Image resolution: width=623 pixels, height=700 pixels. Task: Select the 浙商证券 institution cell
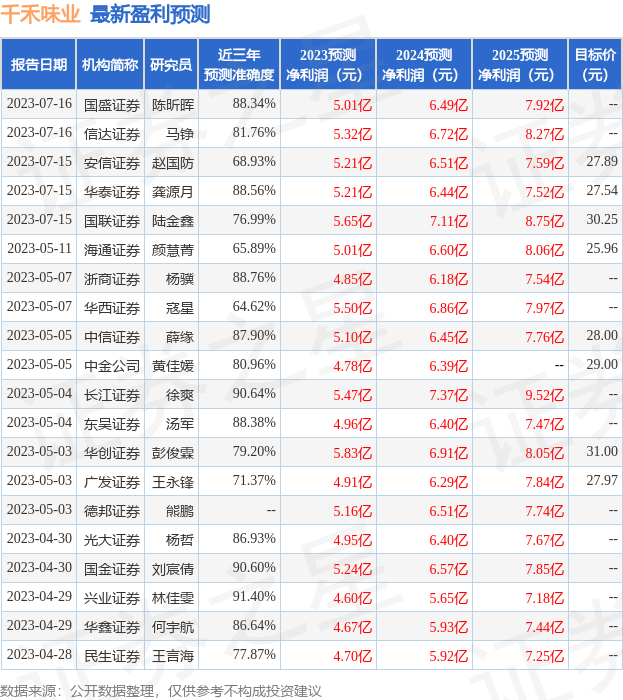coord(112,279)
